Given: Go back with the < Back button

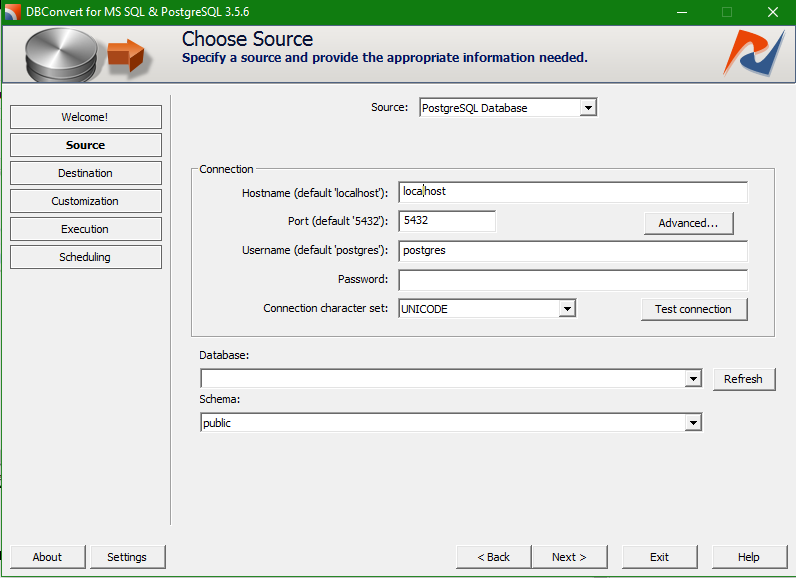Looking at the screenshot, I should tap(493, 557).
